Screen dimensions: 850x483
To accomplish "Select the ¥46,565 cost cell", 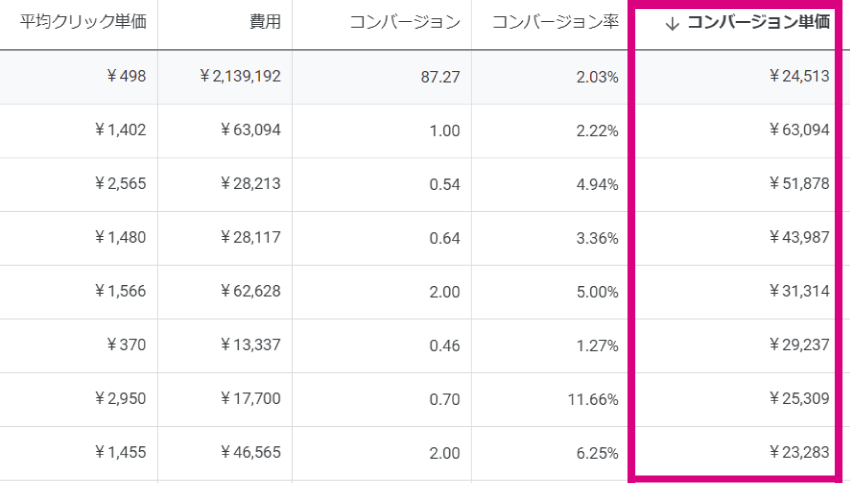I will click(x=250, y=452).
